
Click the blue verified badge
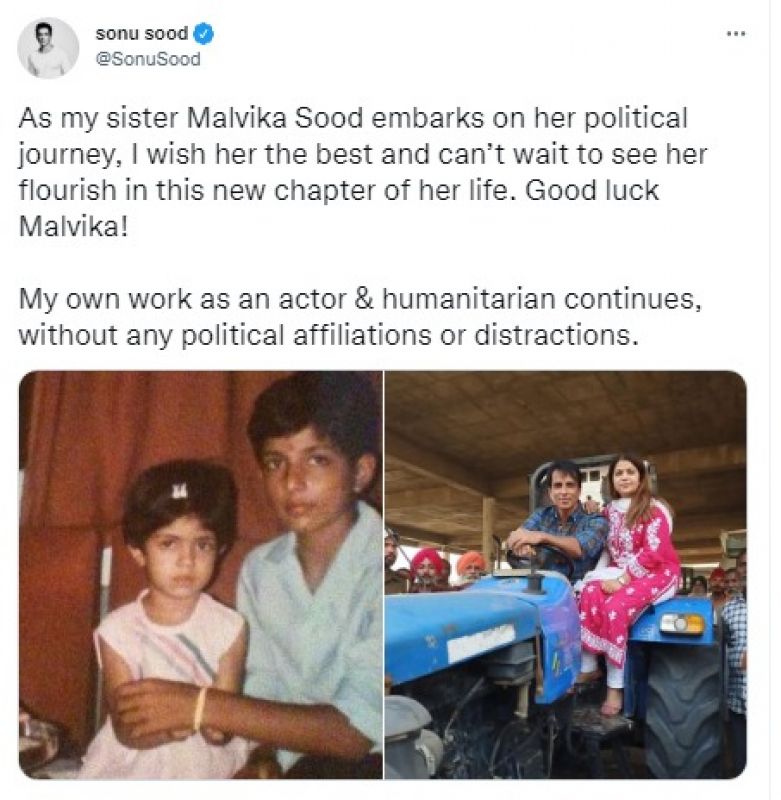point(202,34)
